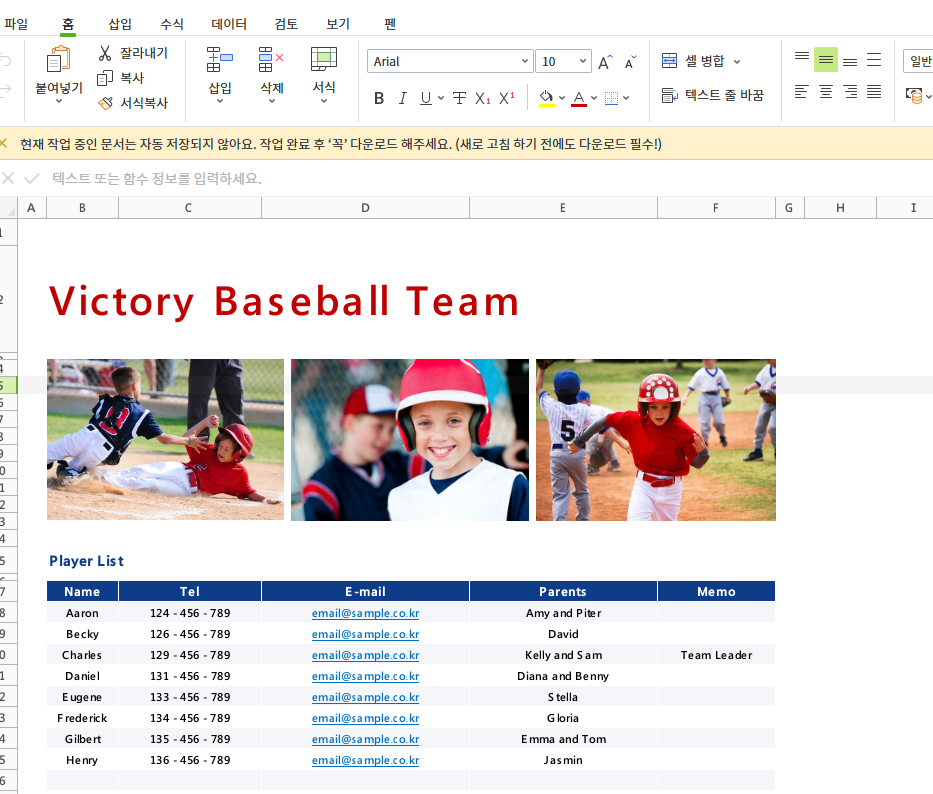Align text center horizontally

(x=826, y=92)
